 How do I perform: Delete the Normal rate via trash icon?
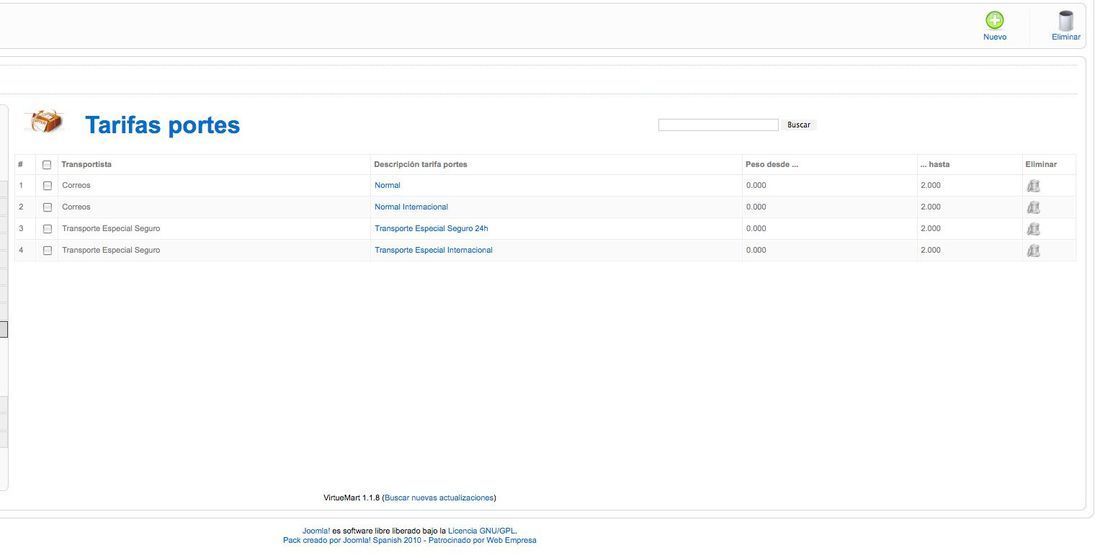coord(1033,186)
